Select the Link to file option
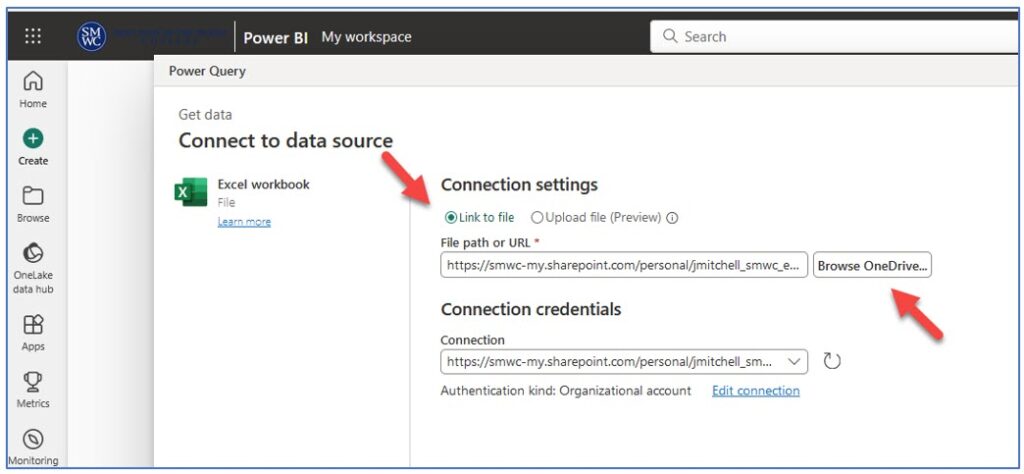Viewport: 1024px width, 474px height. pos(479,217)
